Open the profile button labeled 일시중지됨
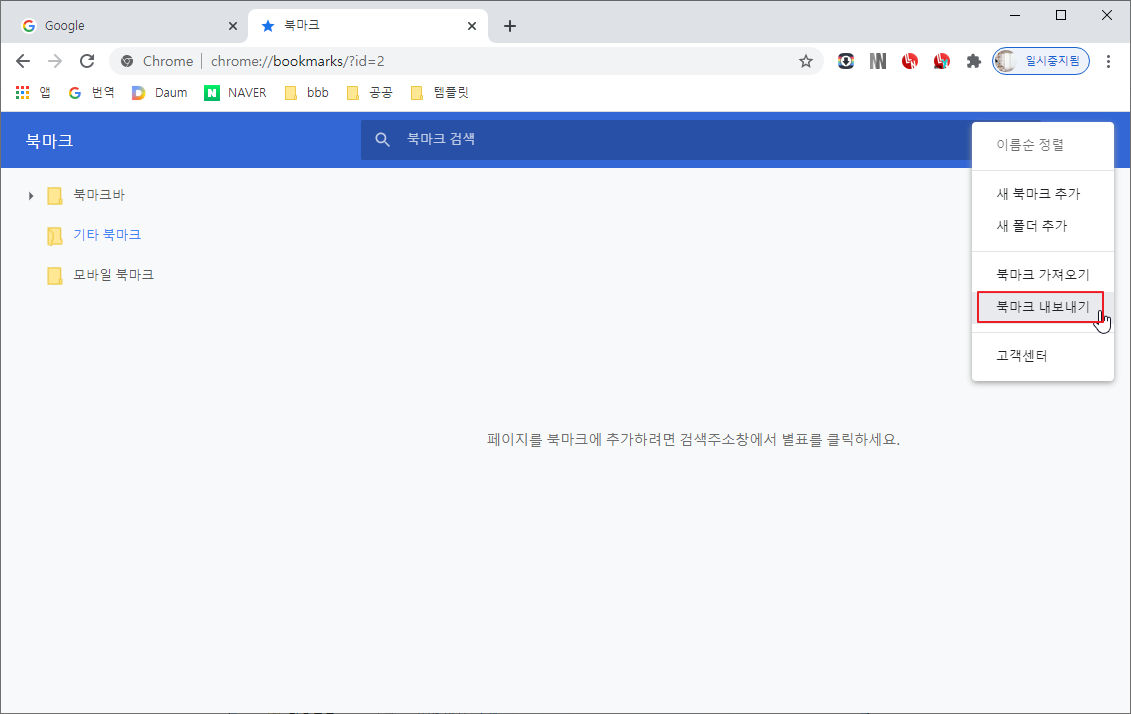 1041,61
